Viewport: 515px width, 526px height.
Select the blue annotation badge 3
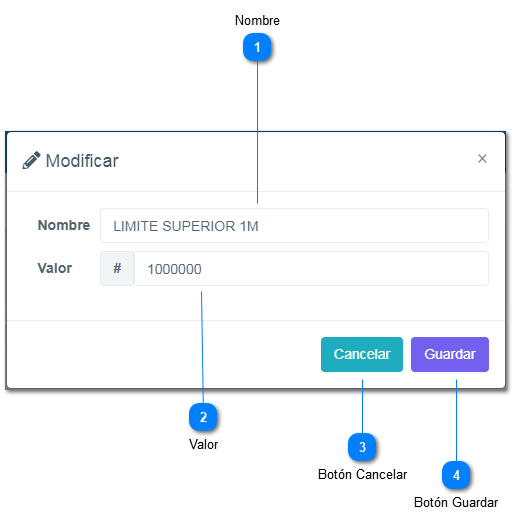click(362, 447)
